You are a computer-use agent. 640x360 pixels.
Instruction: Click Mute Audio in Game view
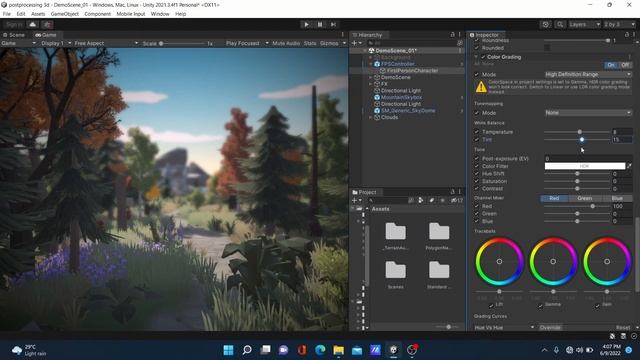[x=286, y=43]
